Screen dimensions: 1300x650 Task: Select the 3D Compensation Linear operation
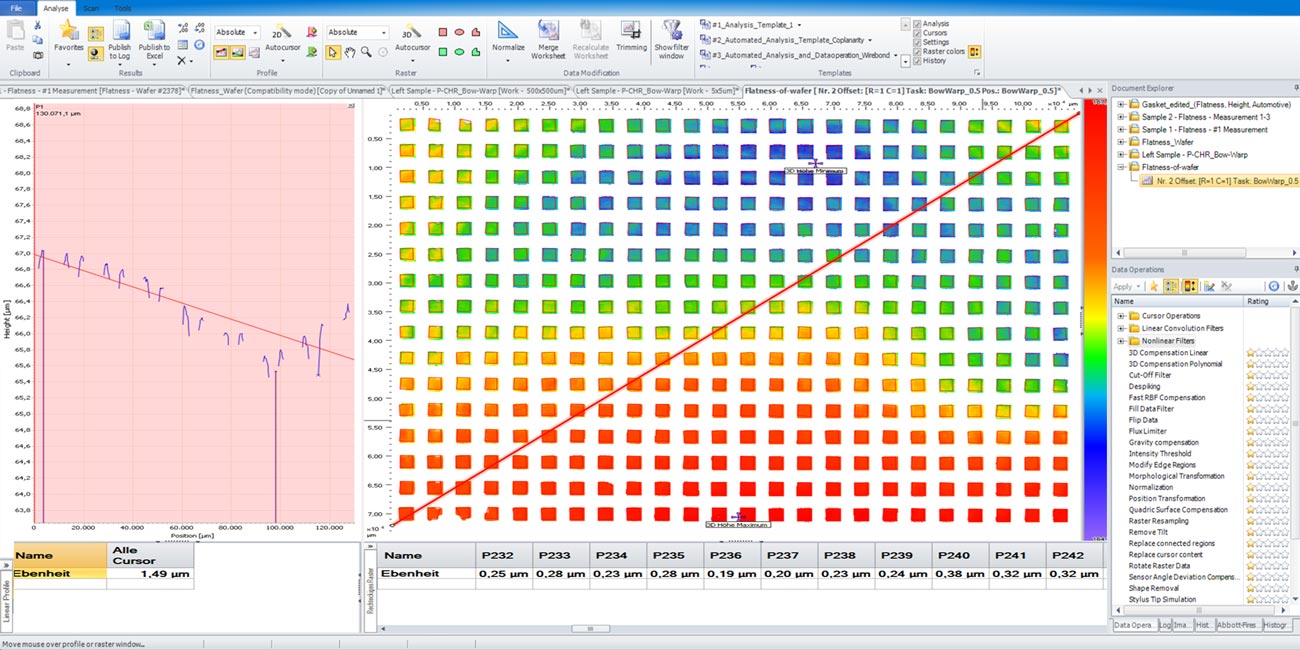[1168, 353]
